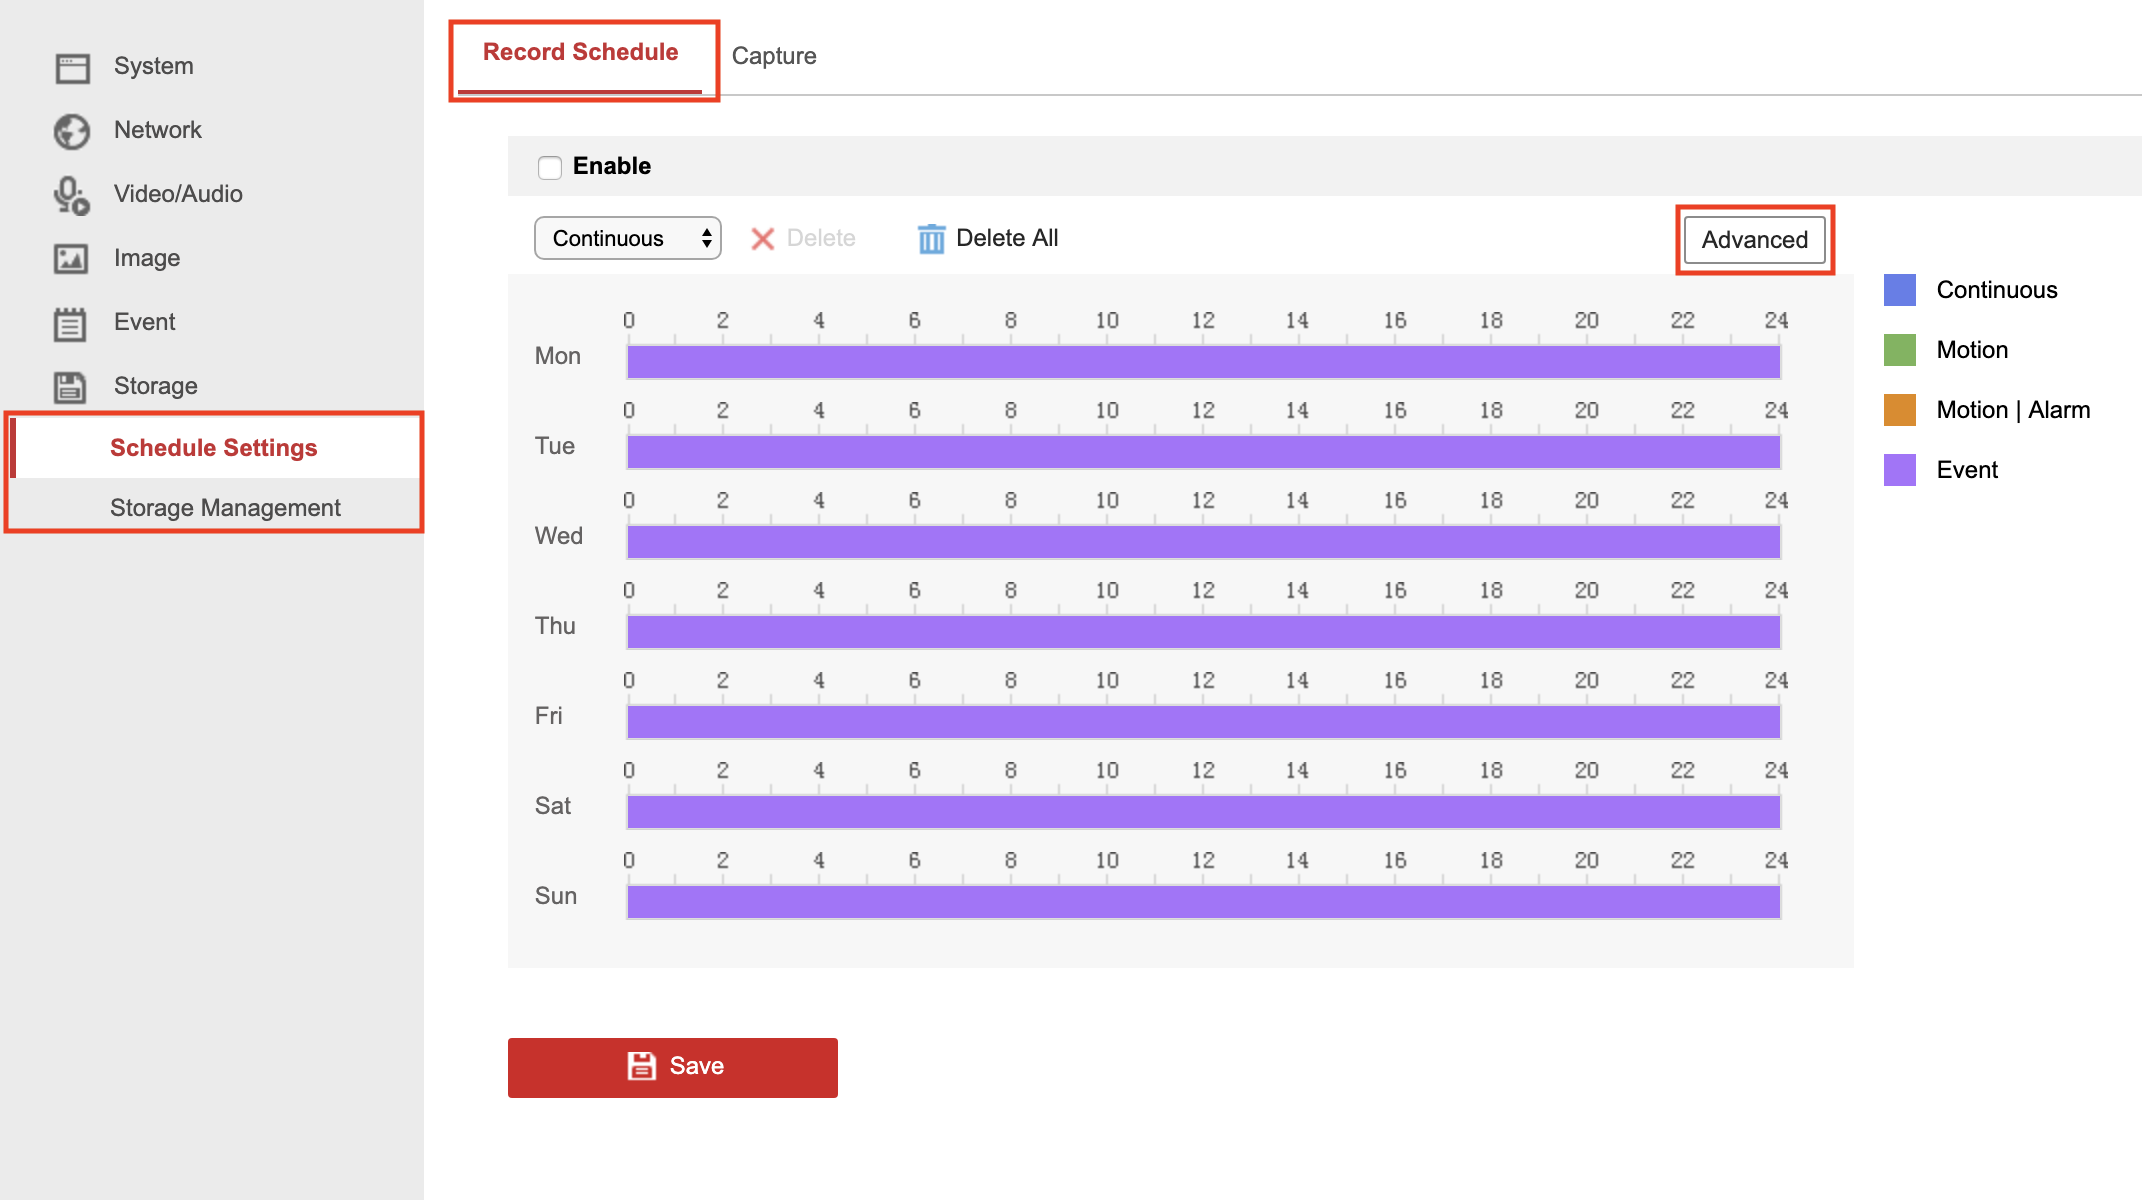
Task: Select the Record Schedule tab
Action: 581,53
